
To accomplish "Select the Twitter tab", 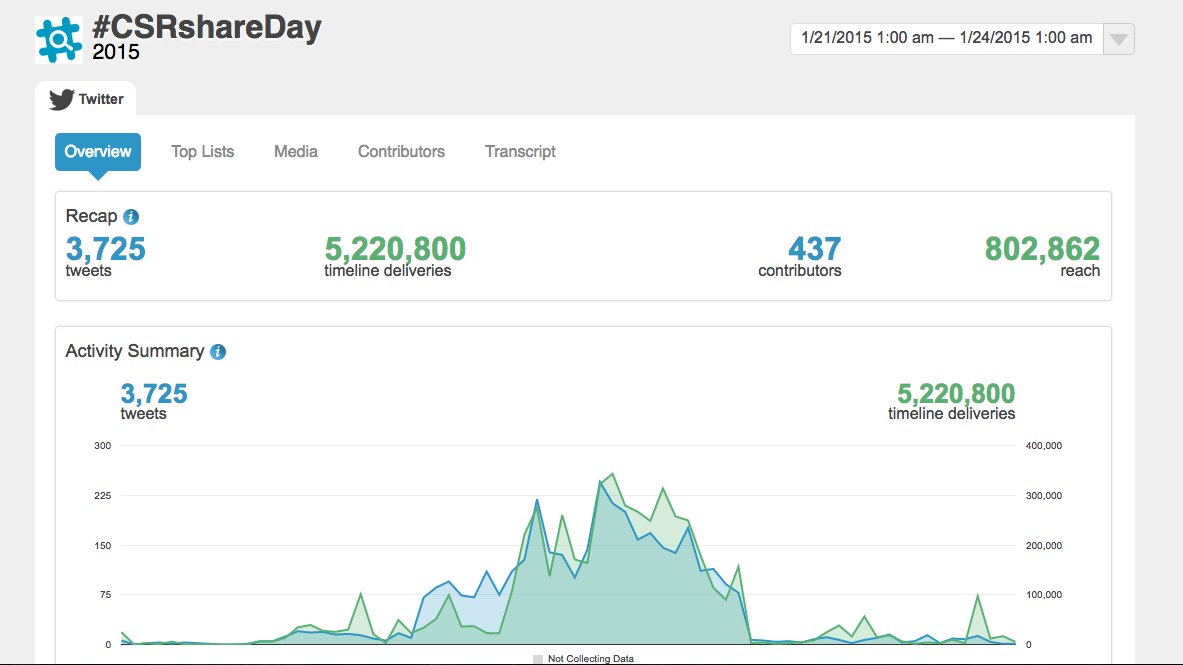I will click(x=85, y=99).
